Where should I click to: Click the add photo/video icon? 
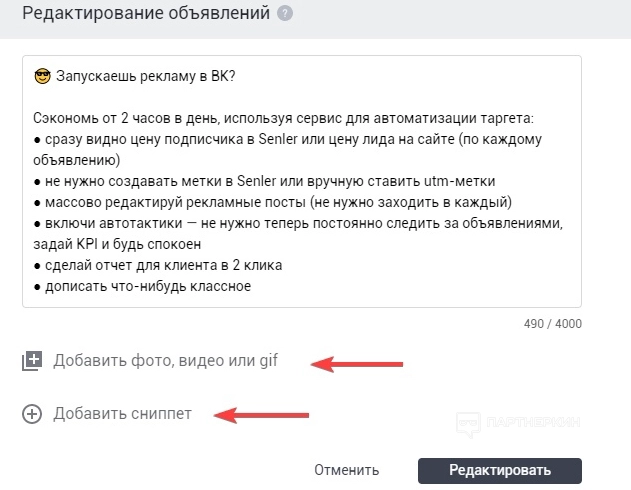point(32,362)
